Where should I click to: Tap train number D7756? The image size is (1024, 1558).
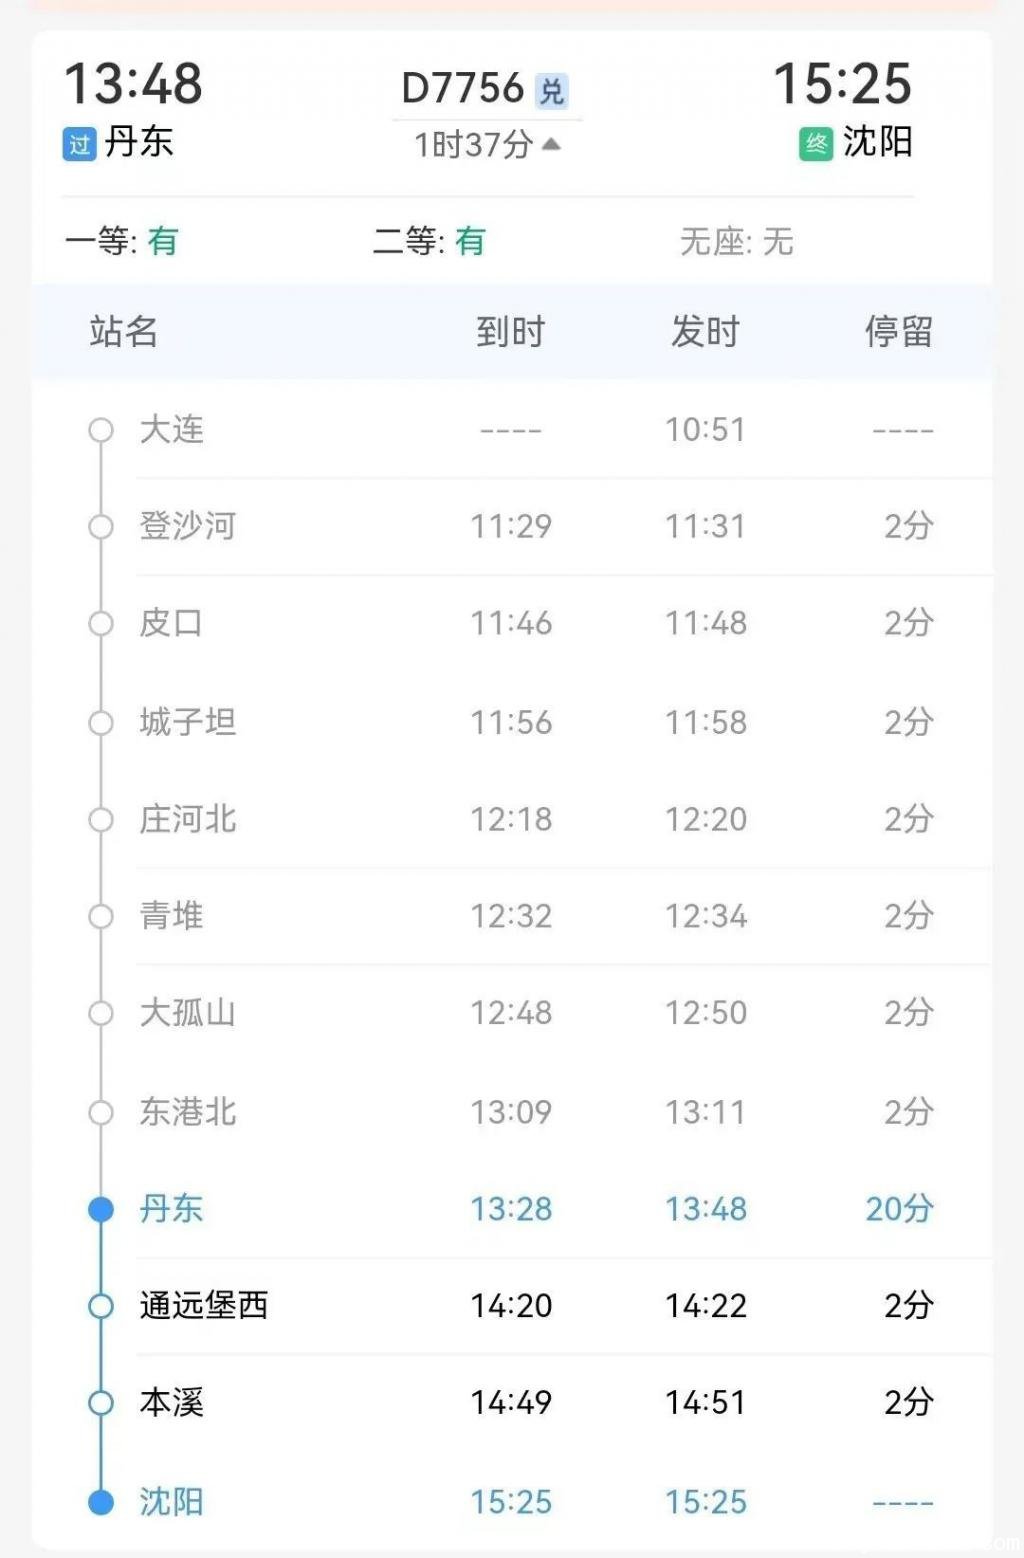click(463, 88)
